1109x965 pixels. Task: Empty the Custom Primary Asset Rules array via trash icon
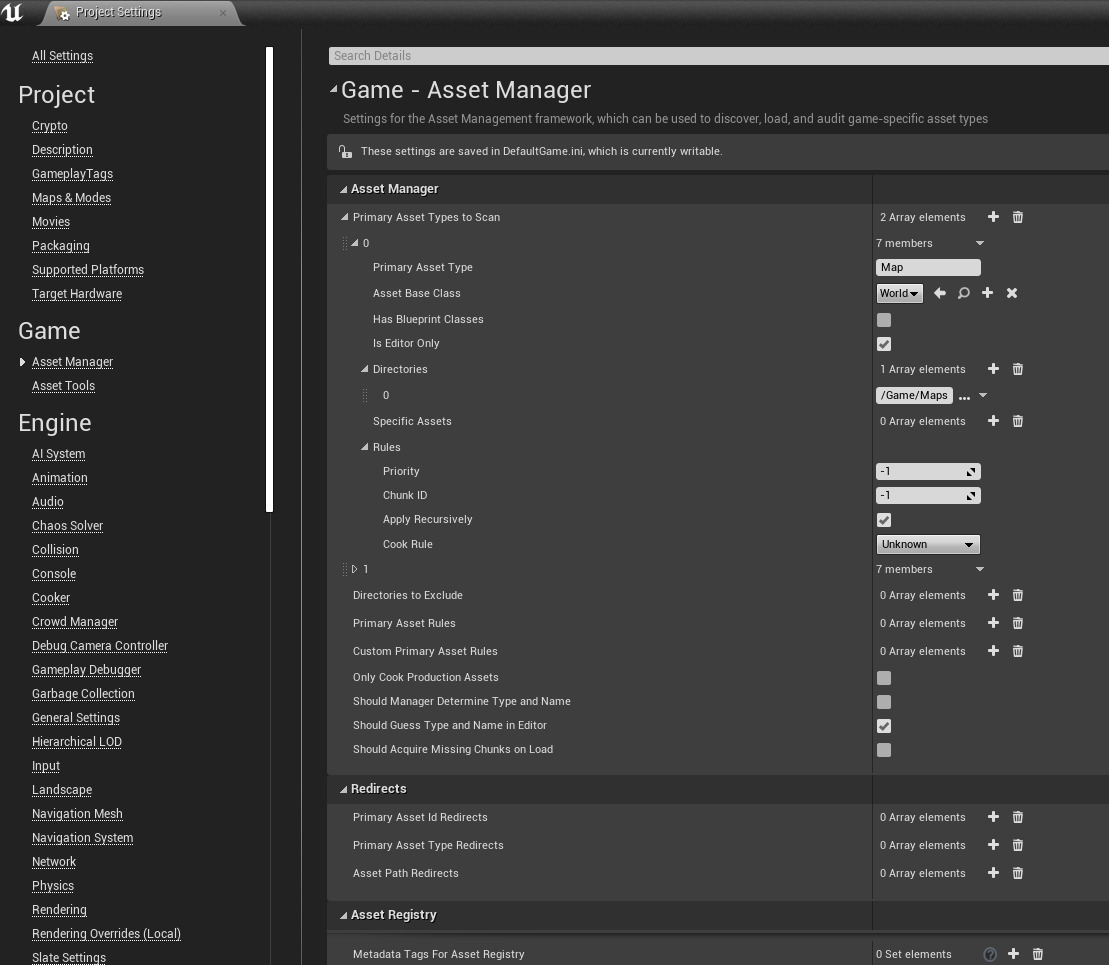pos(1017,651)
